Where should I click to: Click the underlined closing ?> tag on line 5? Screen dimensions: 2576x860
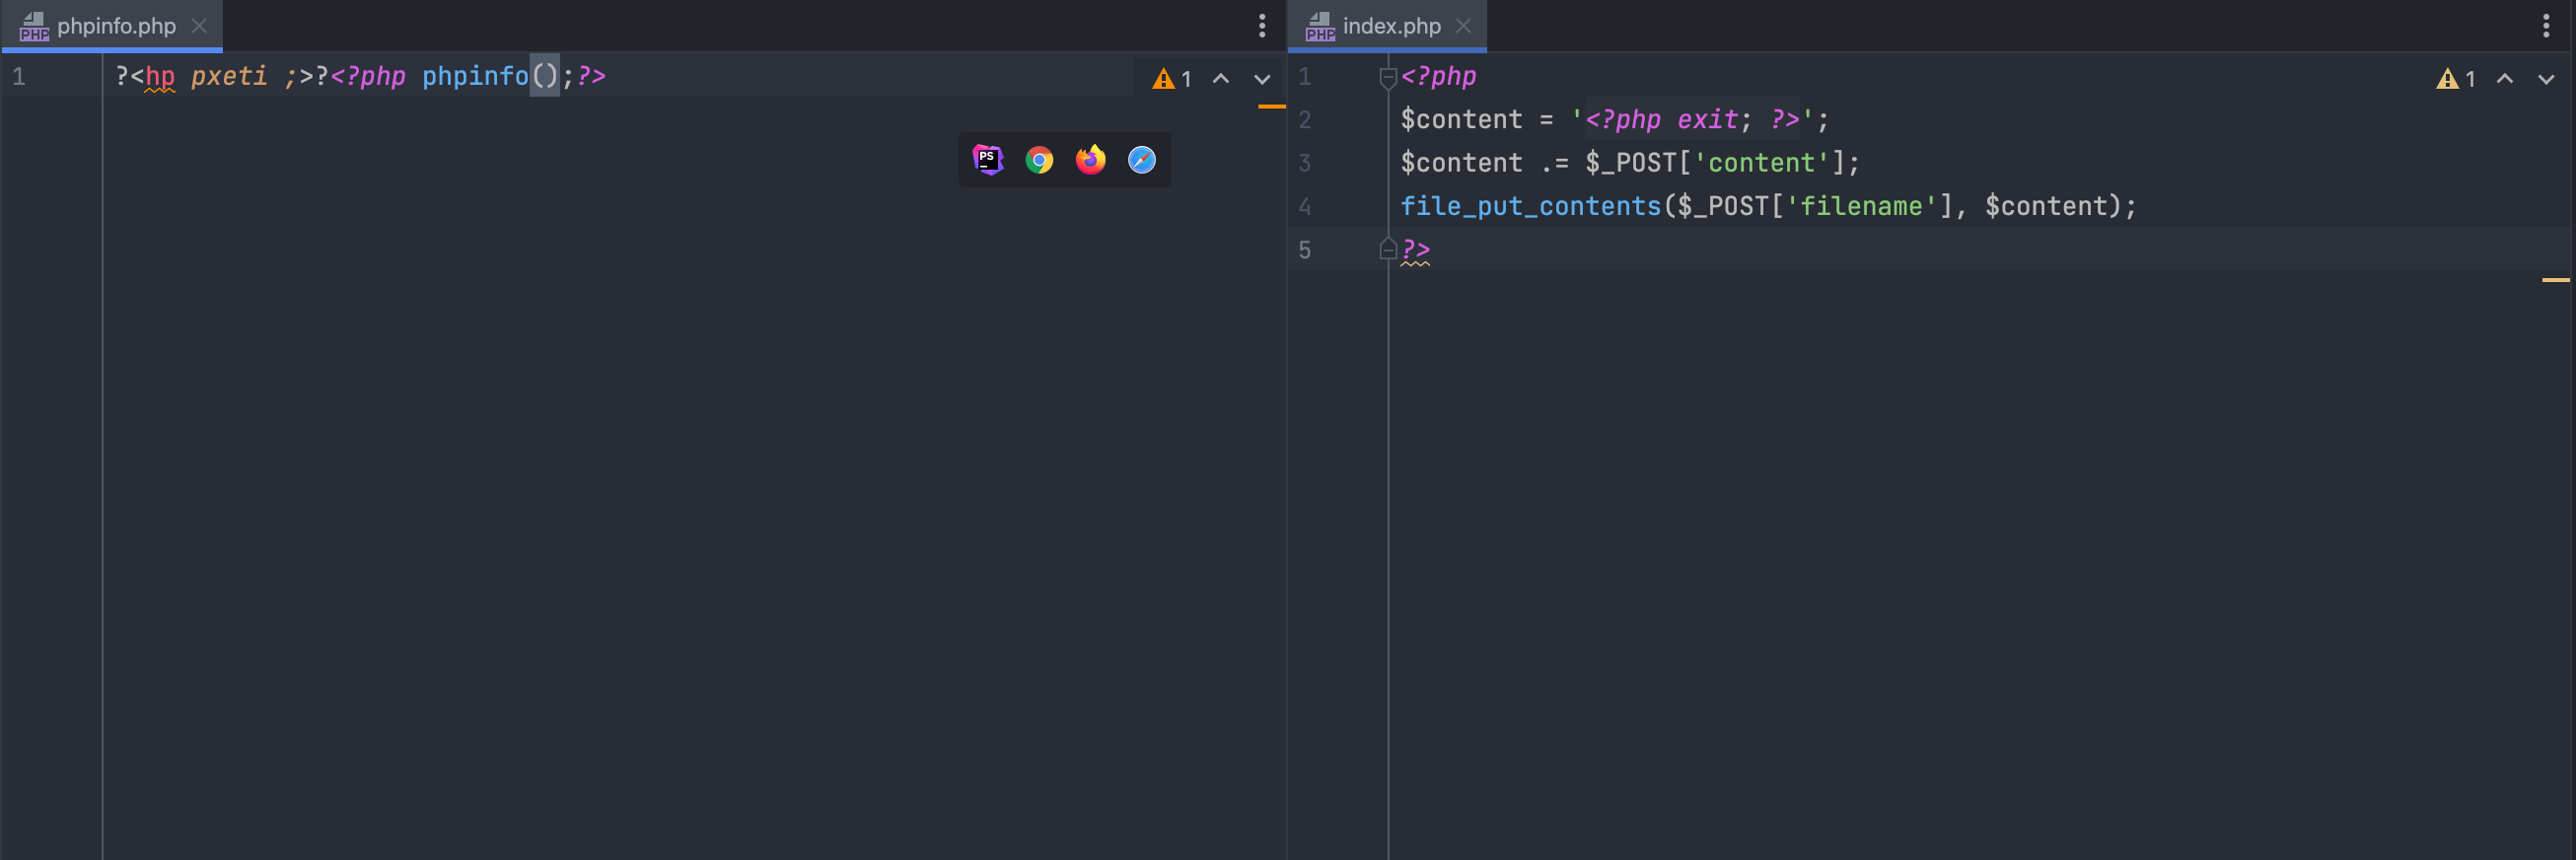[1415, 250]
